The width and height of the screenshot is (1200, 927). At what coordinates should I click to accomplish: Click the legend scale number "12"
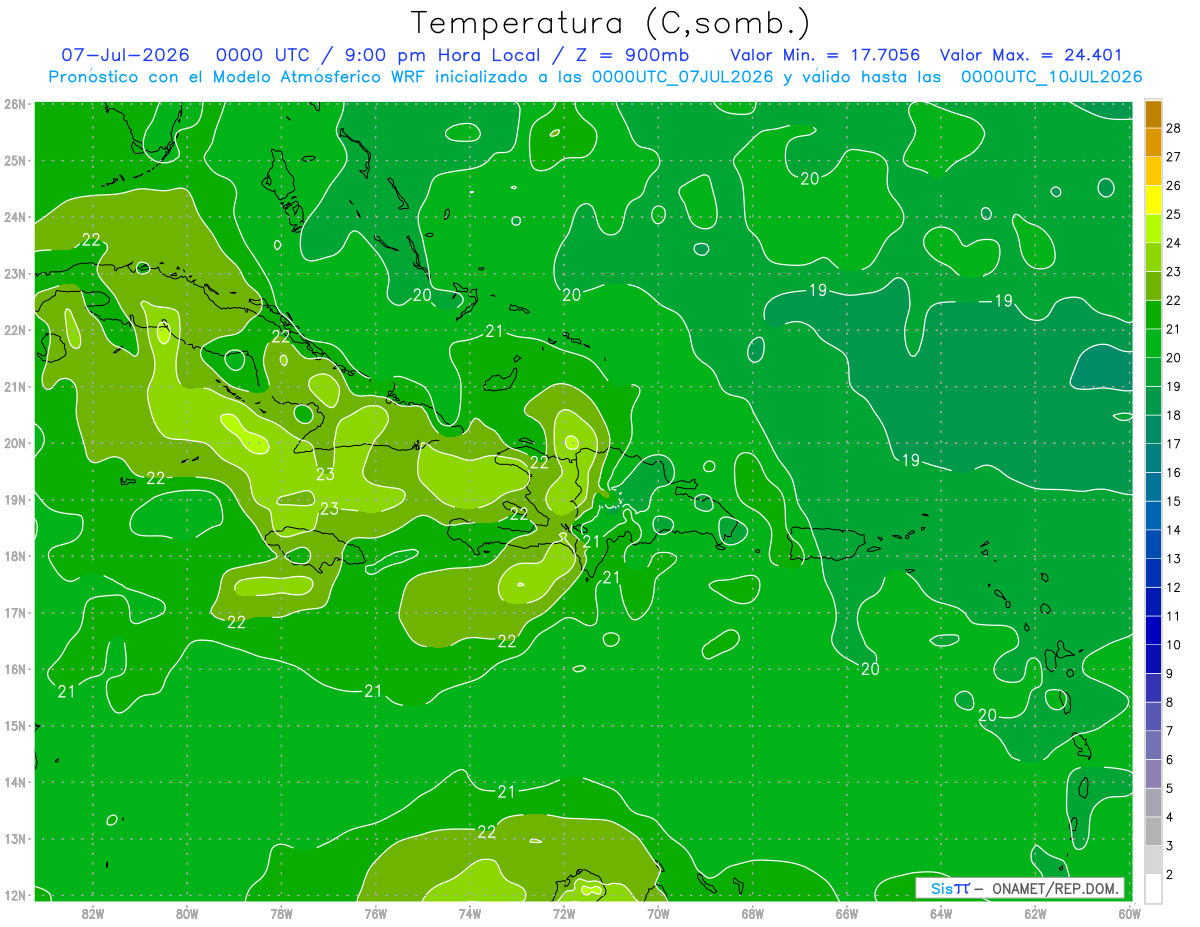[1174, 588]
